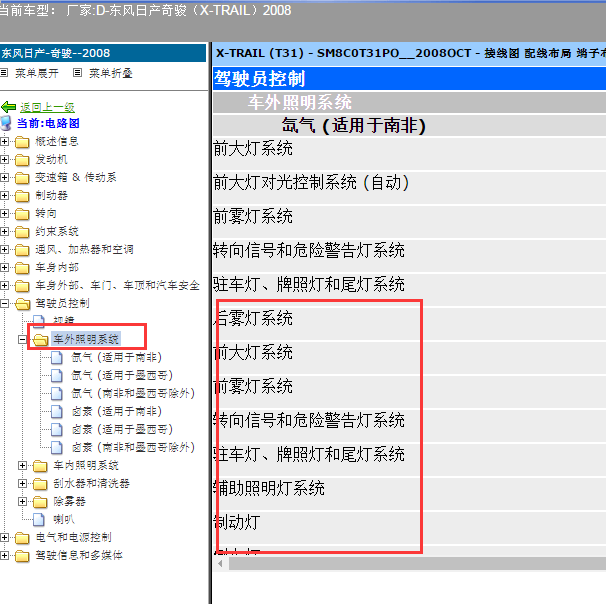Click the document icon for 卤素 (南非和墨西哥除外)

click(x=57, y=447)
